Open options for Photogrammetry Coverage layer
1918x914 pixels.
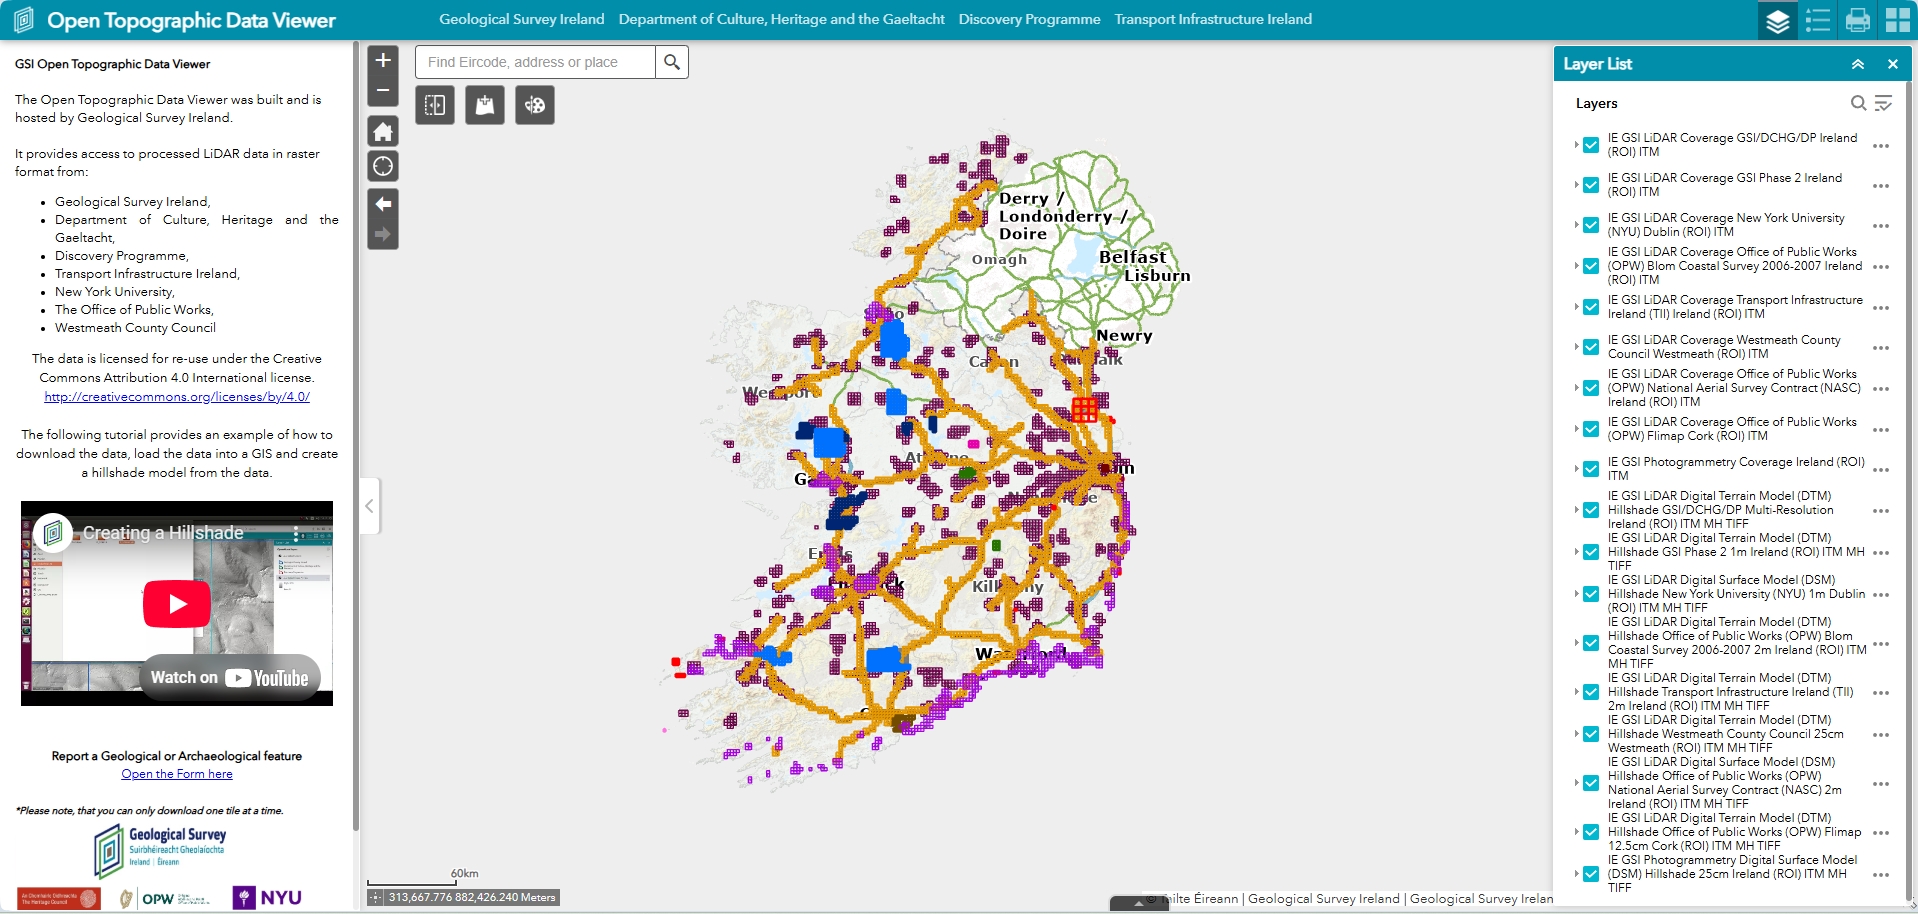pos(1881,470)
